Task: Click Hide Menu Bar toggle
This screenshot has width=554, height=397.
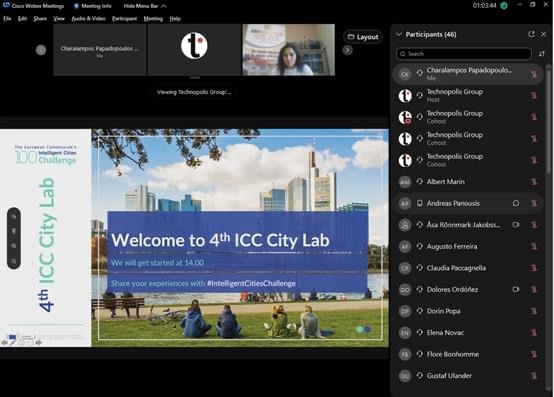Action: 145,6
